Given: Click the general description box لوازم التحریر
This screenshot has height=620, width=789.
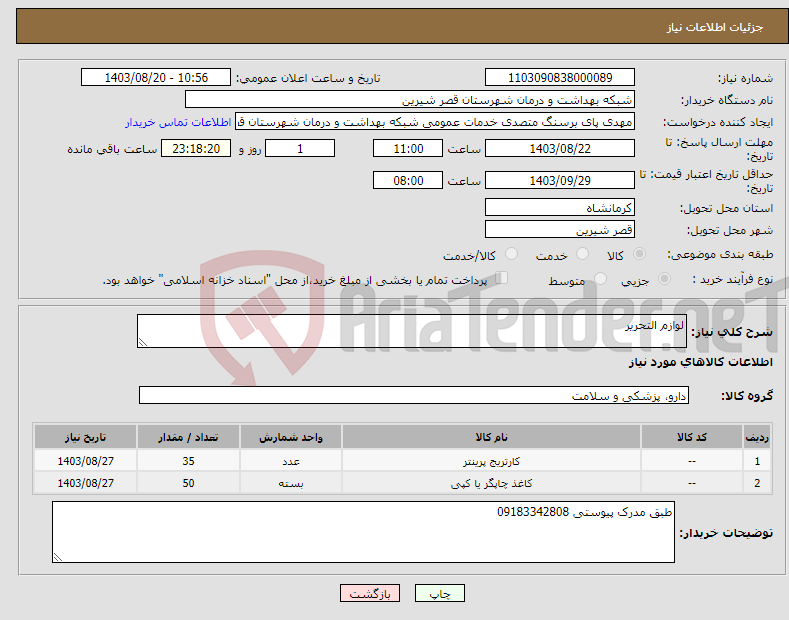Looking at the screenshot, I should click(412, 331).
